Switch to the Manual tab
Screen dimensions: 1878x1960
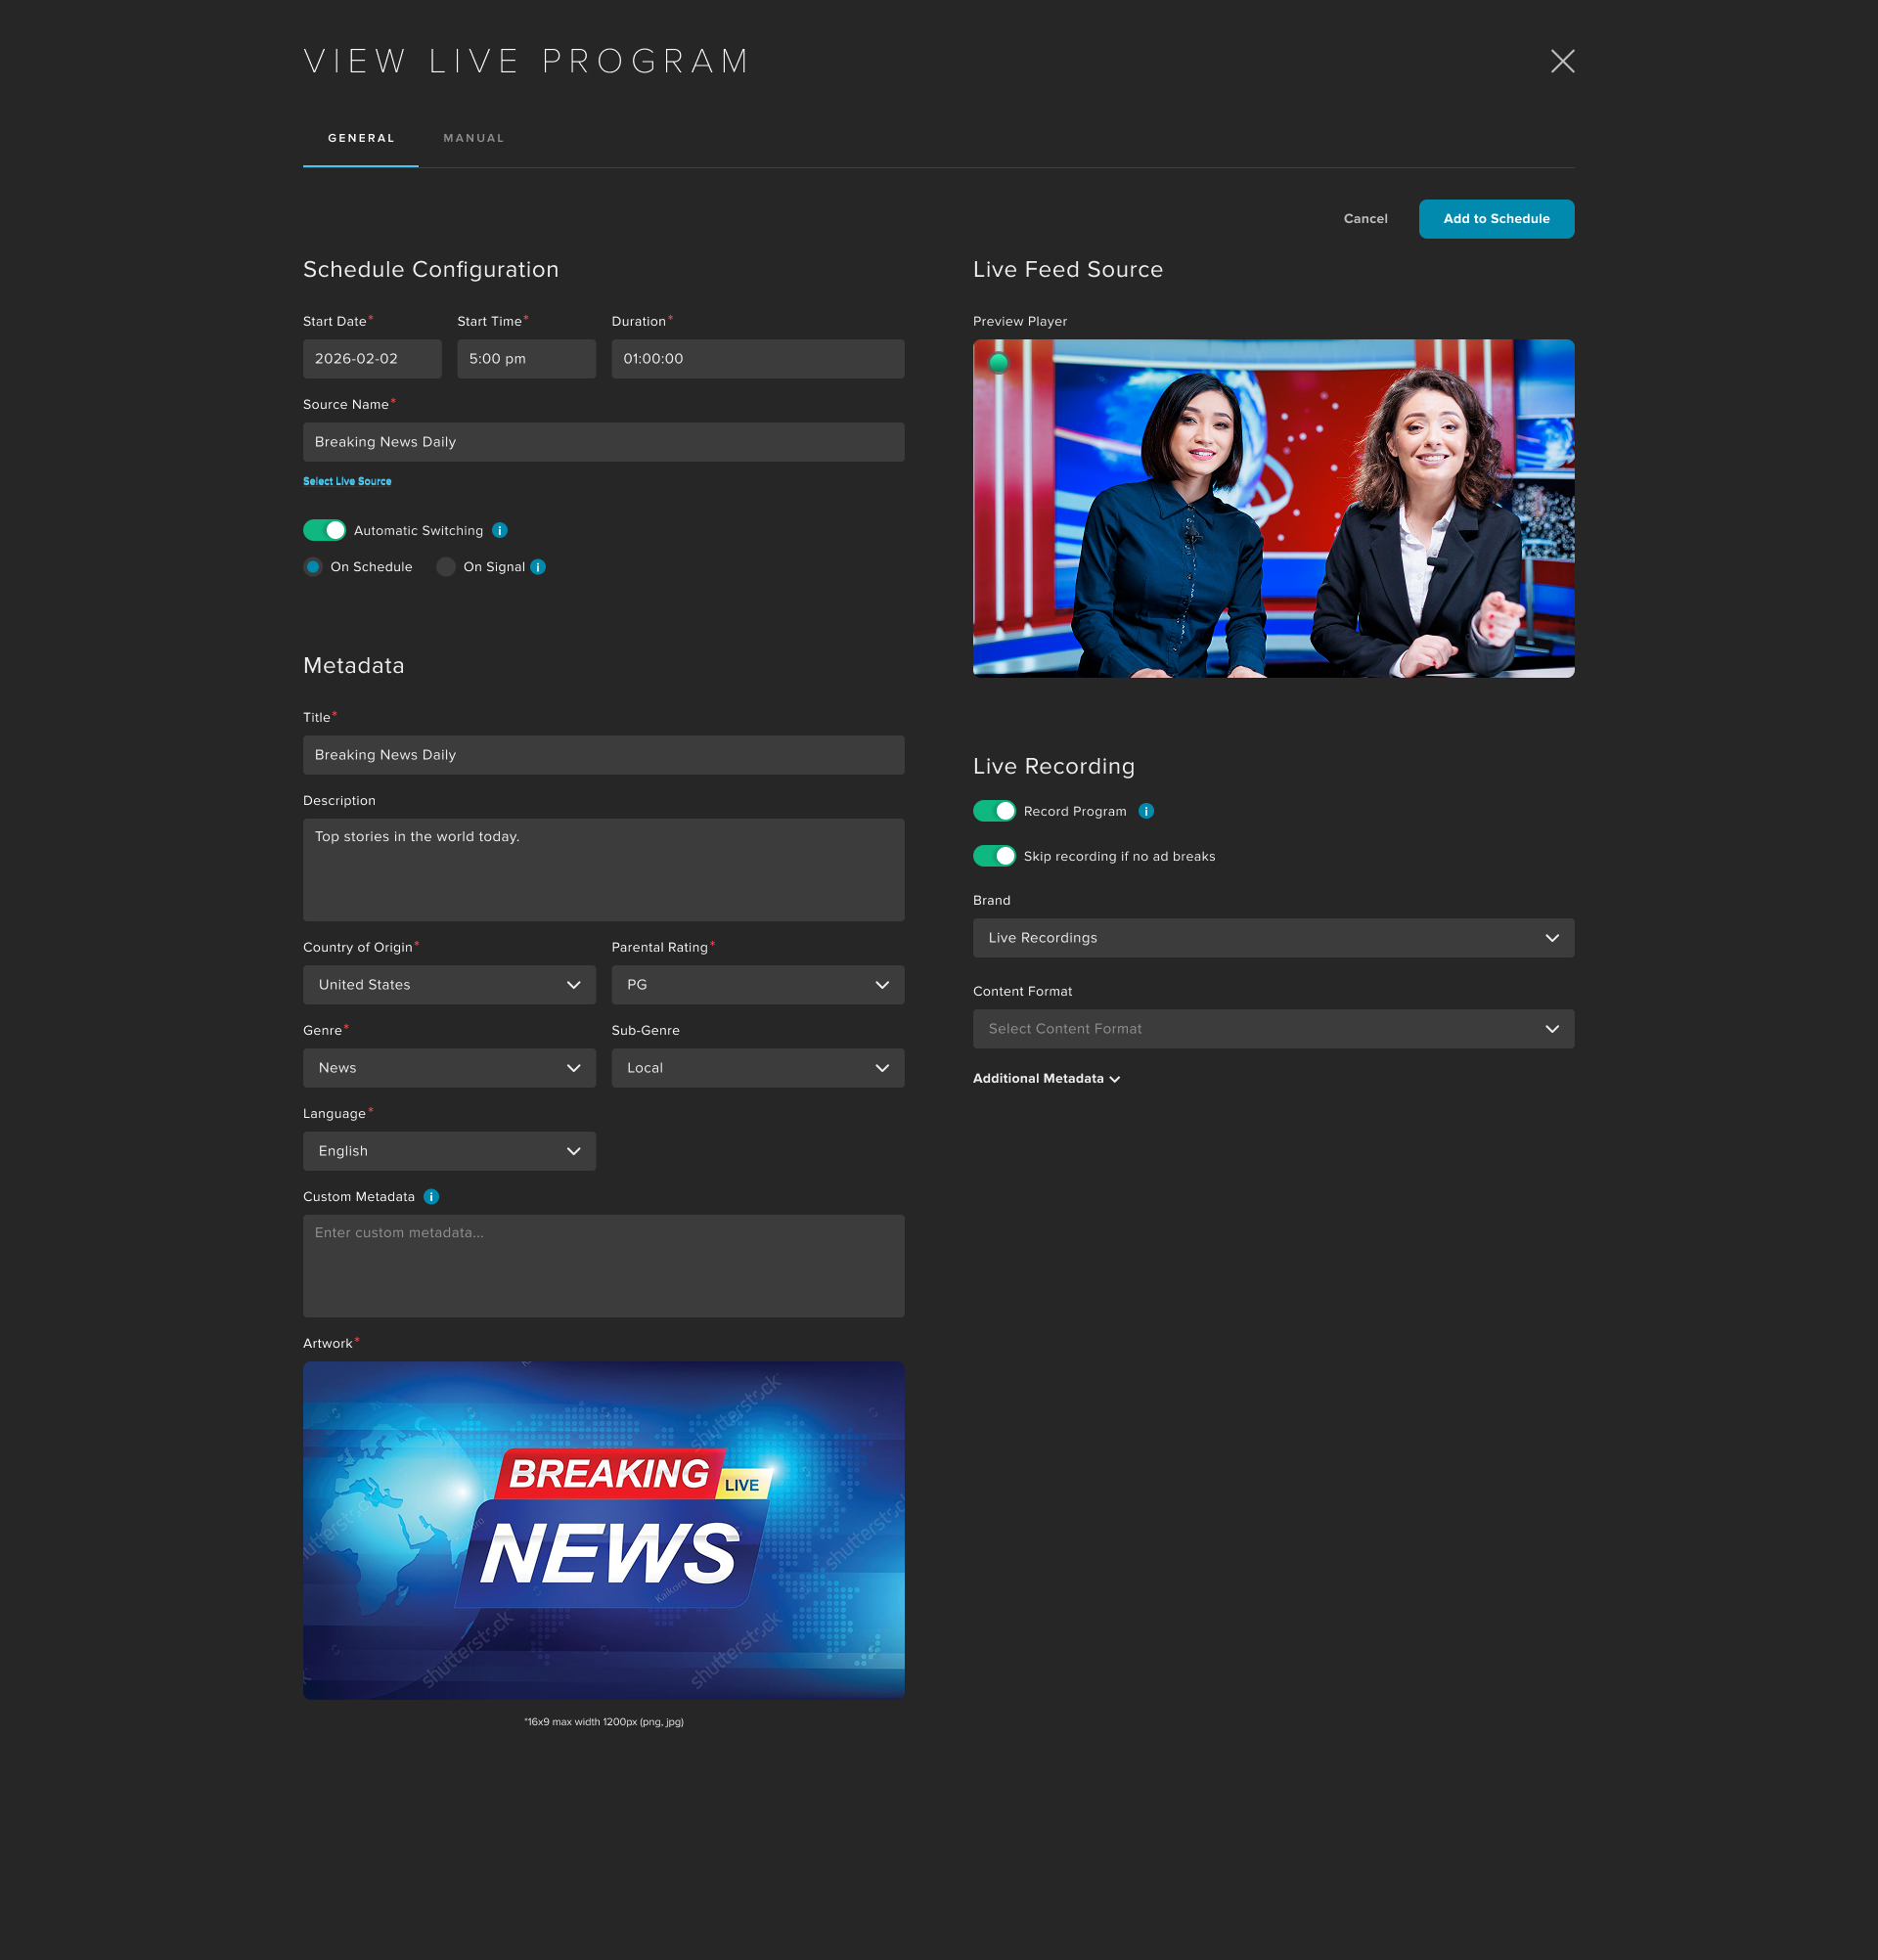click(474, 139)
